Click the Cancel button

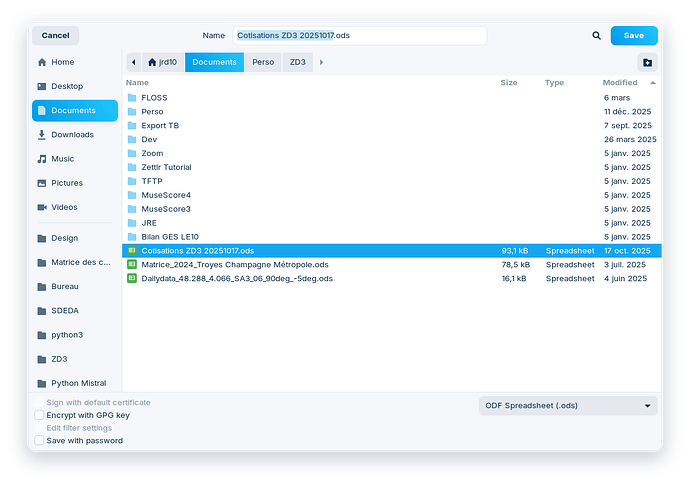[55, 36]
